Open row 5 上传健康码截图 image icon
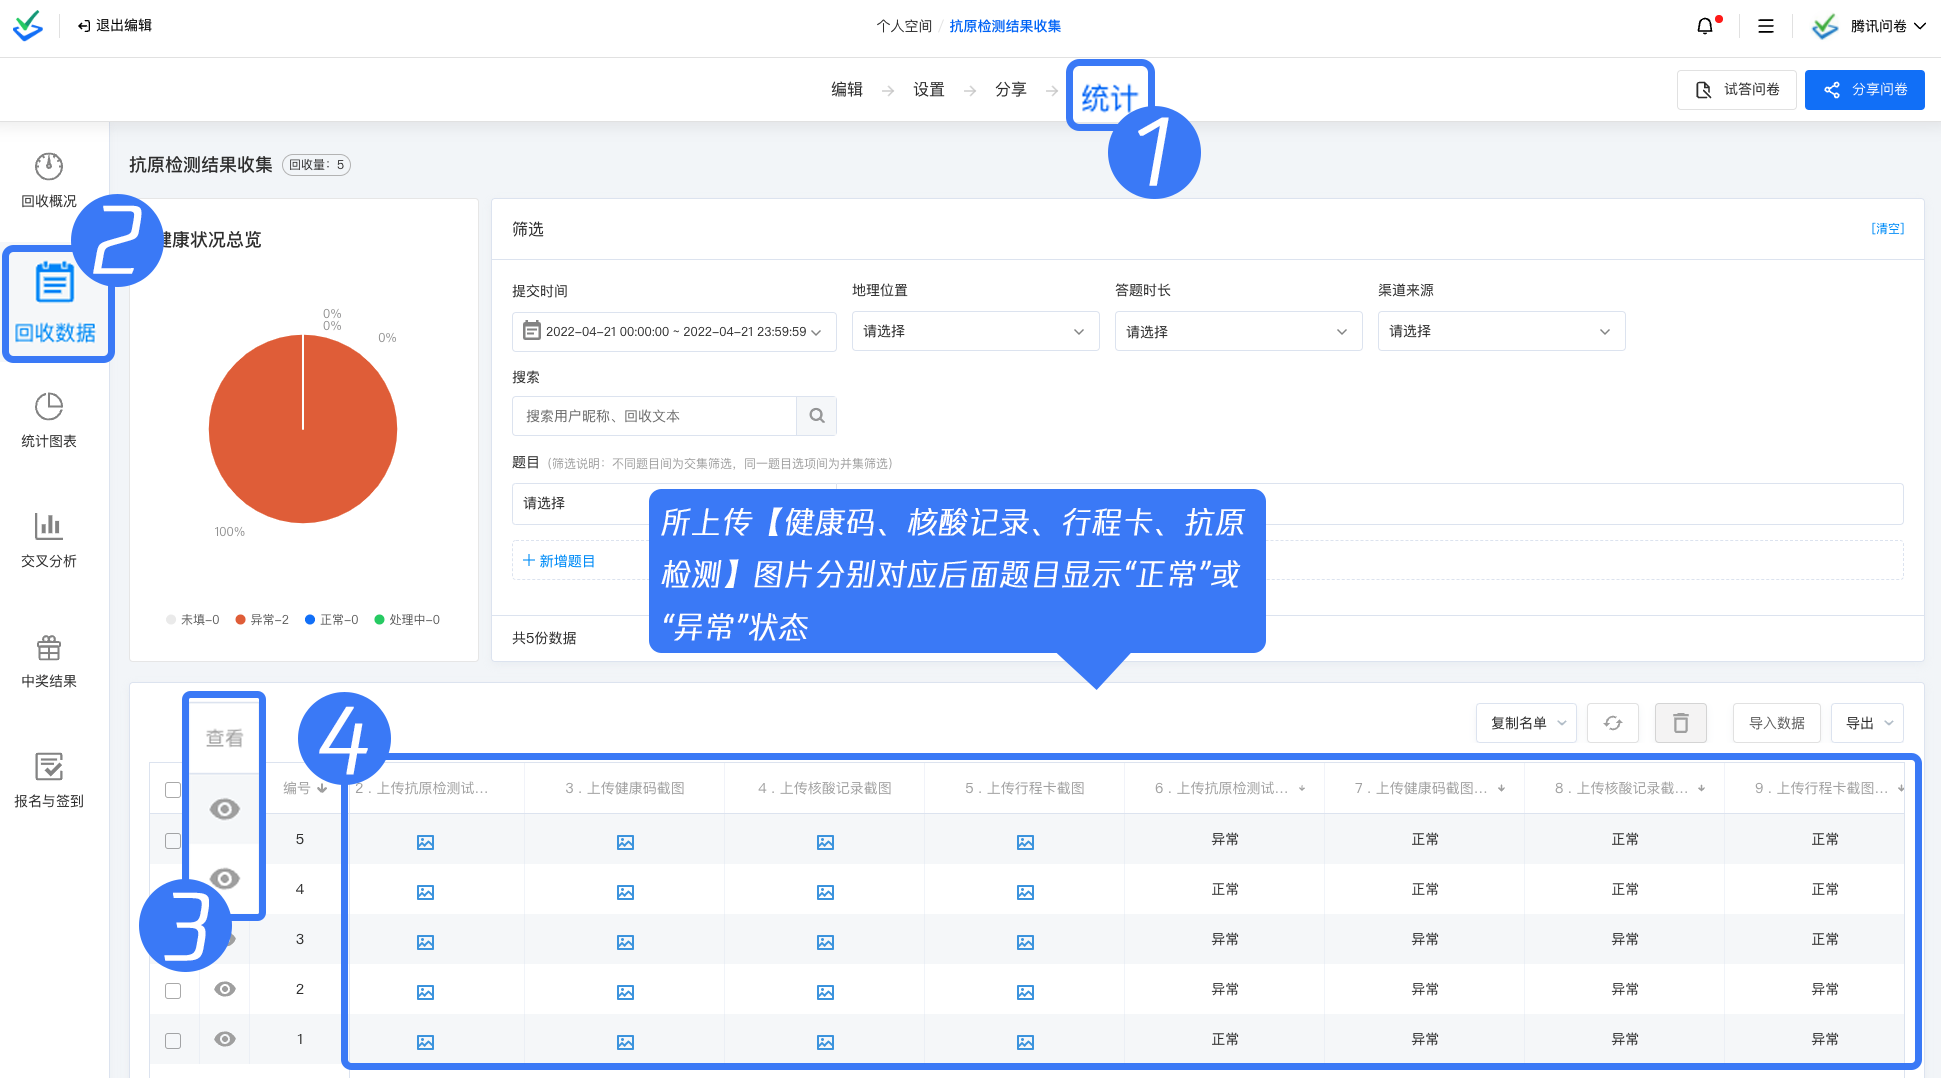This screenshot has width=1941, height=1078. [625, 842]
